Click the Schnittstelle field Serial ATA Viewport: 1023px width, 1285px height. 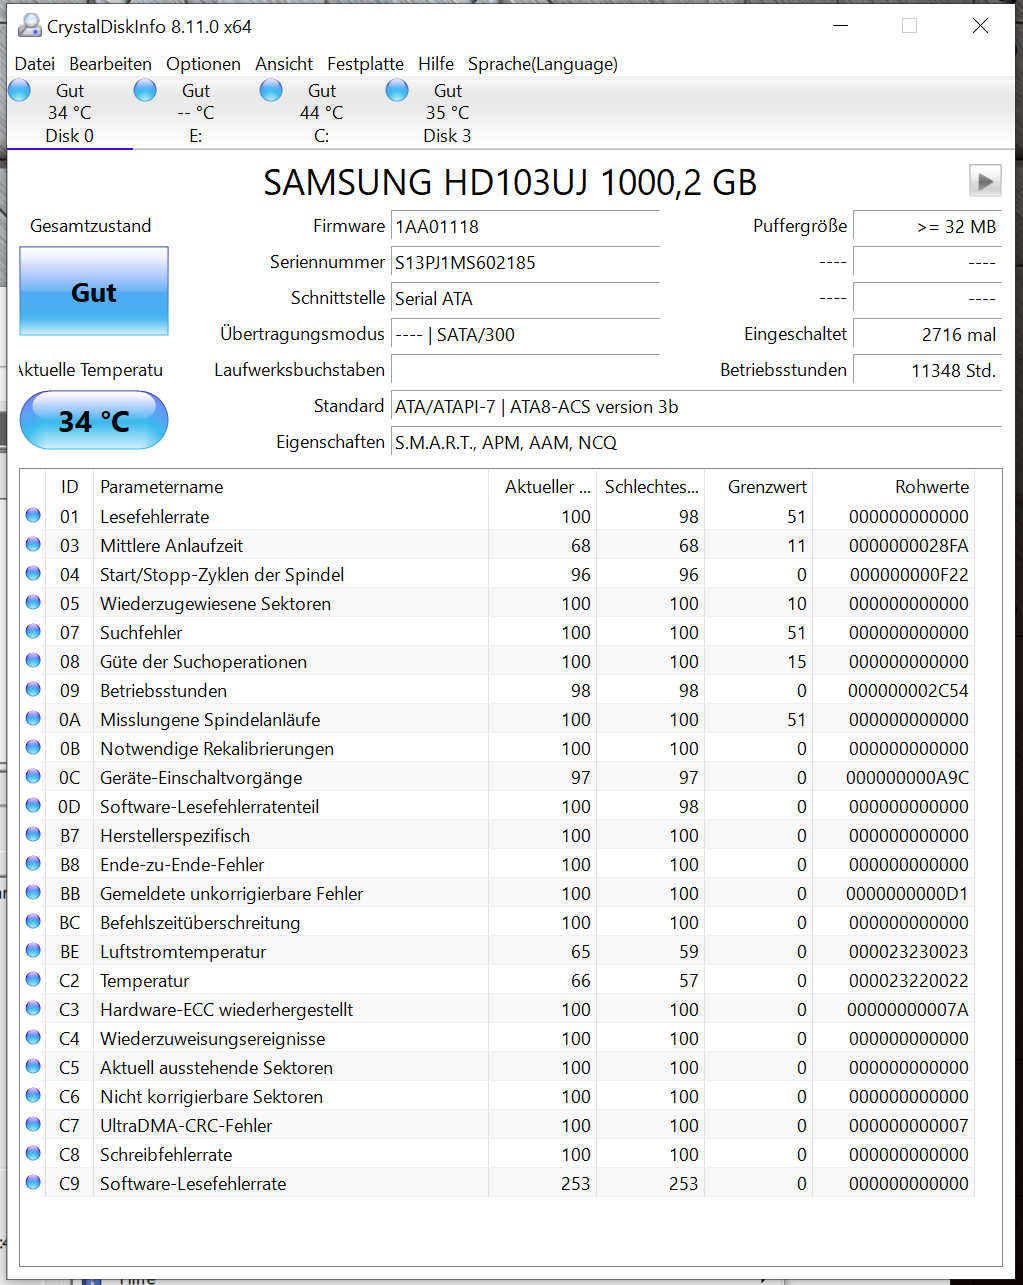click(x=525, y=299)
